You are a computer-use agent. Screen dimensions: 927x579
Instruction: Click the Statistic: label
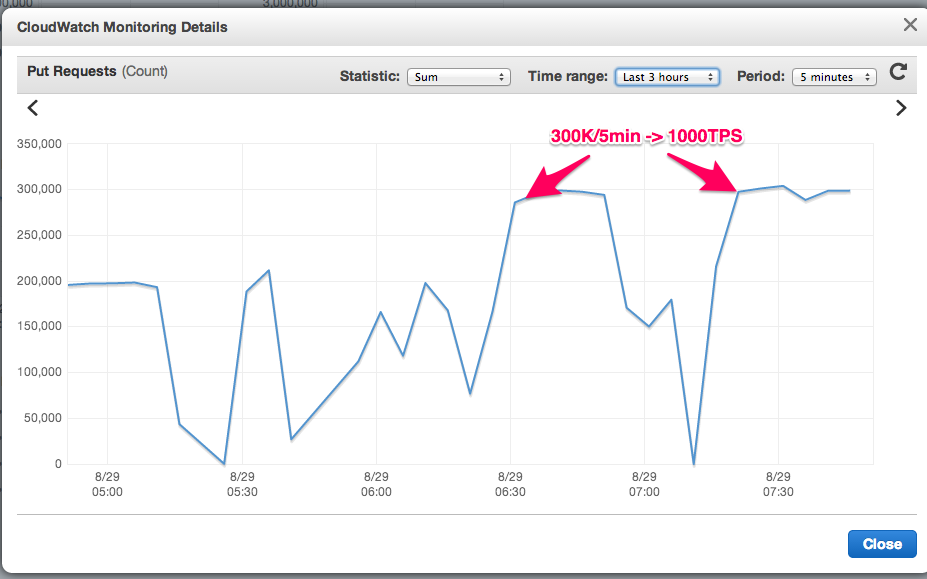pos(370,76)
